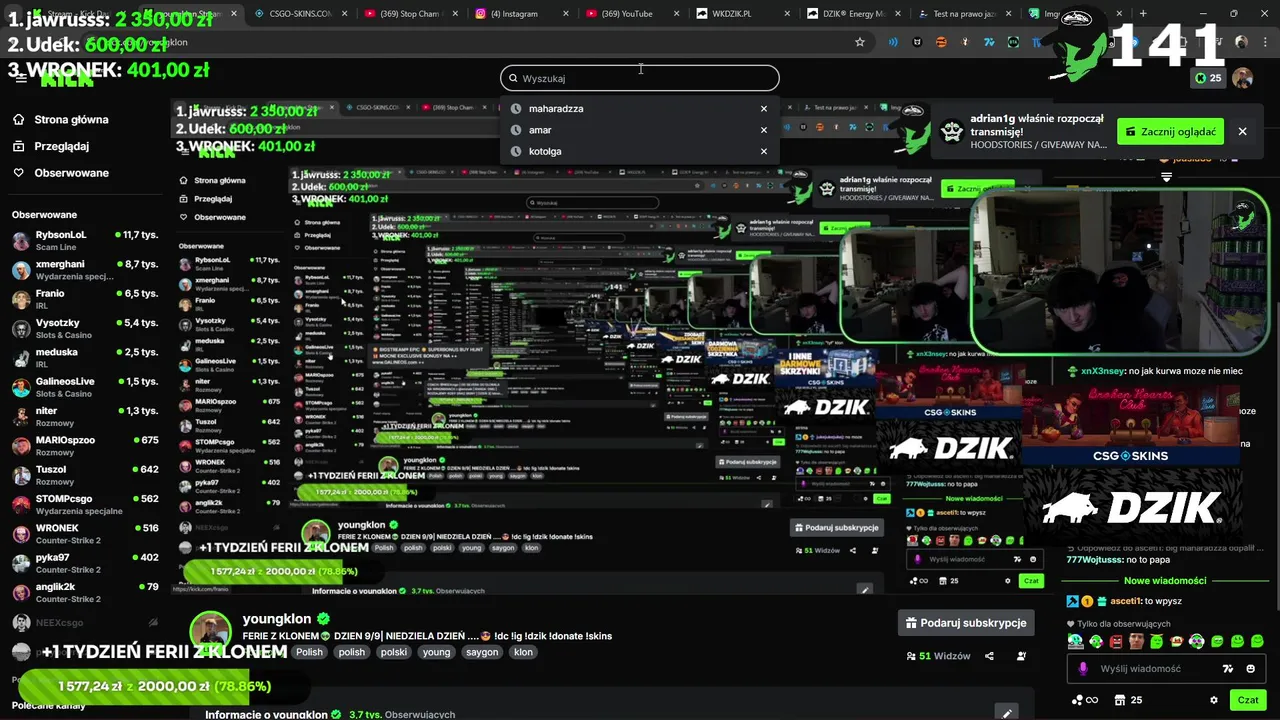The height and width of the screenshot is (720, 1280).
Task: Click the Podaruj subskrypcje button
Action: [x=966, y=623]
